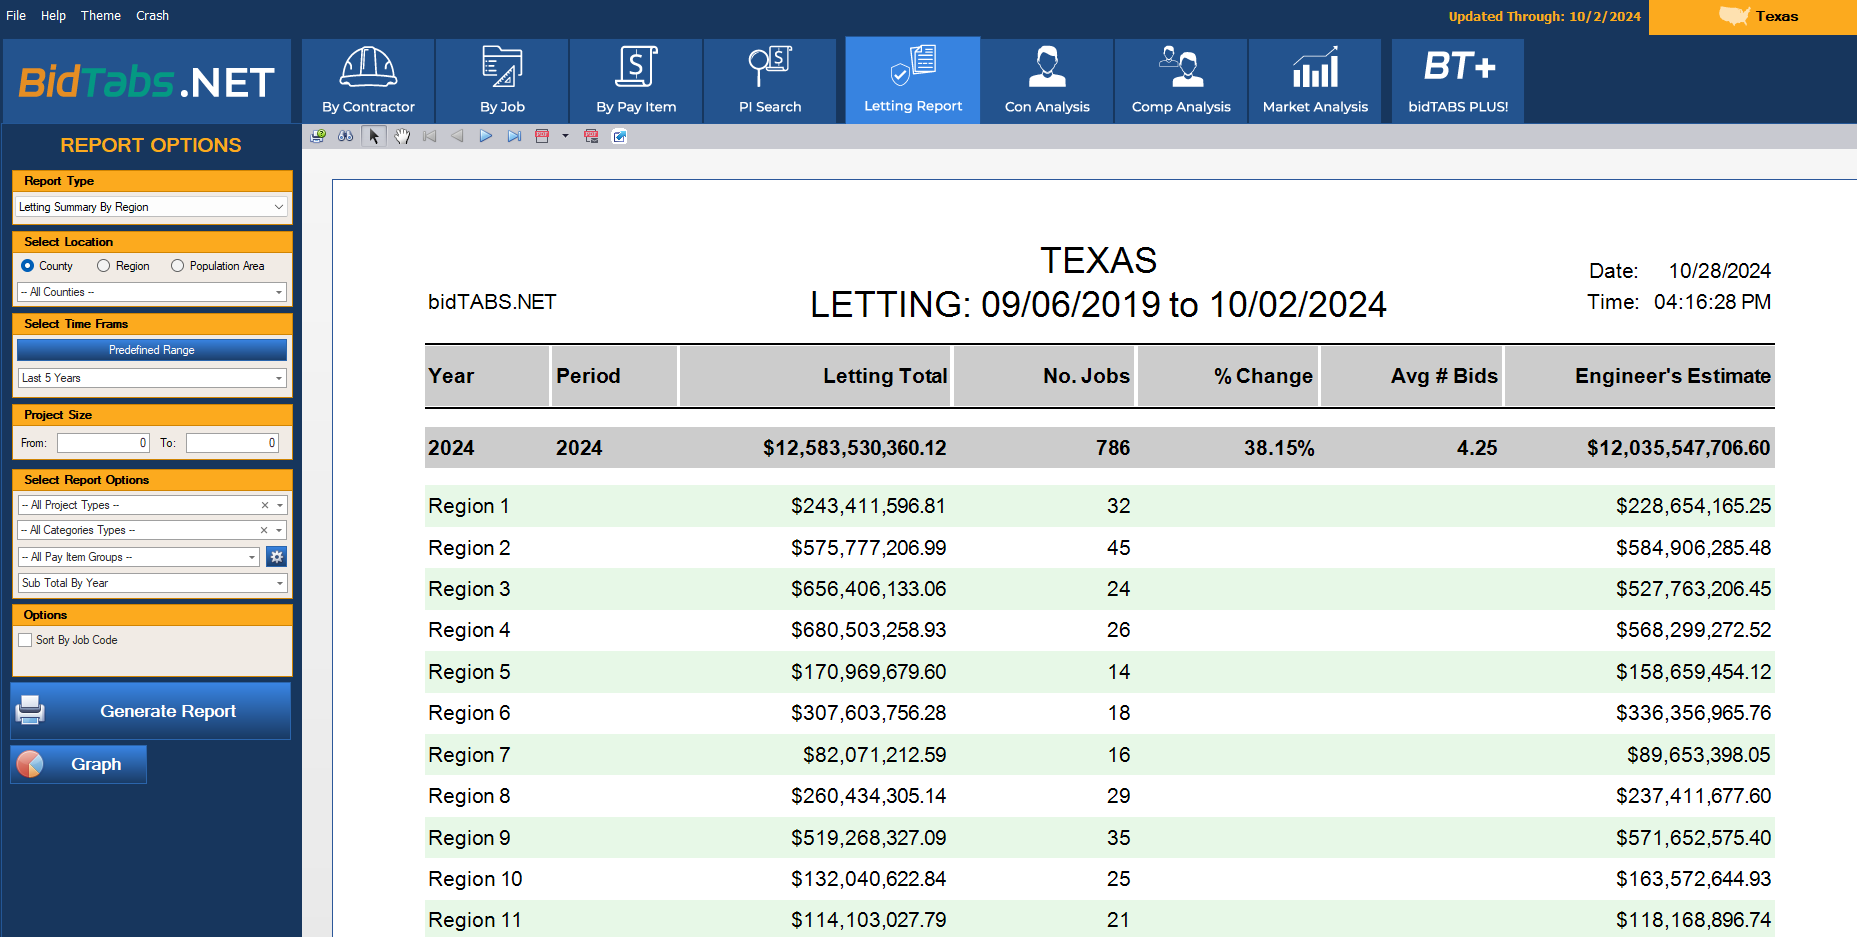Select the County radio button

[27, 266]
